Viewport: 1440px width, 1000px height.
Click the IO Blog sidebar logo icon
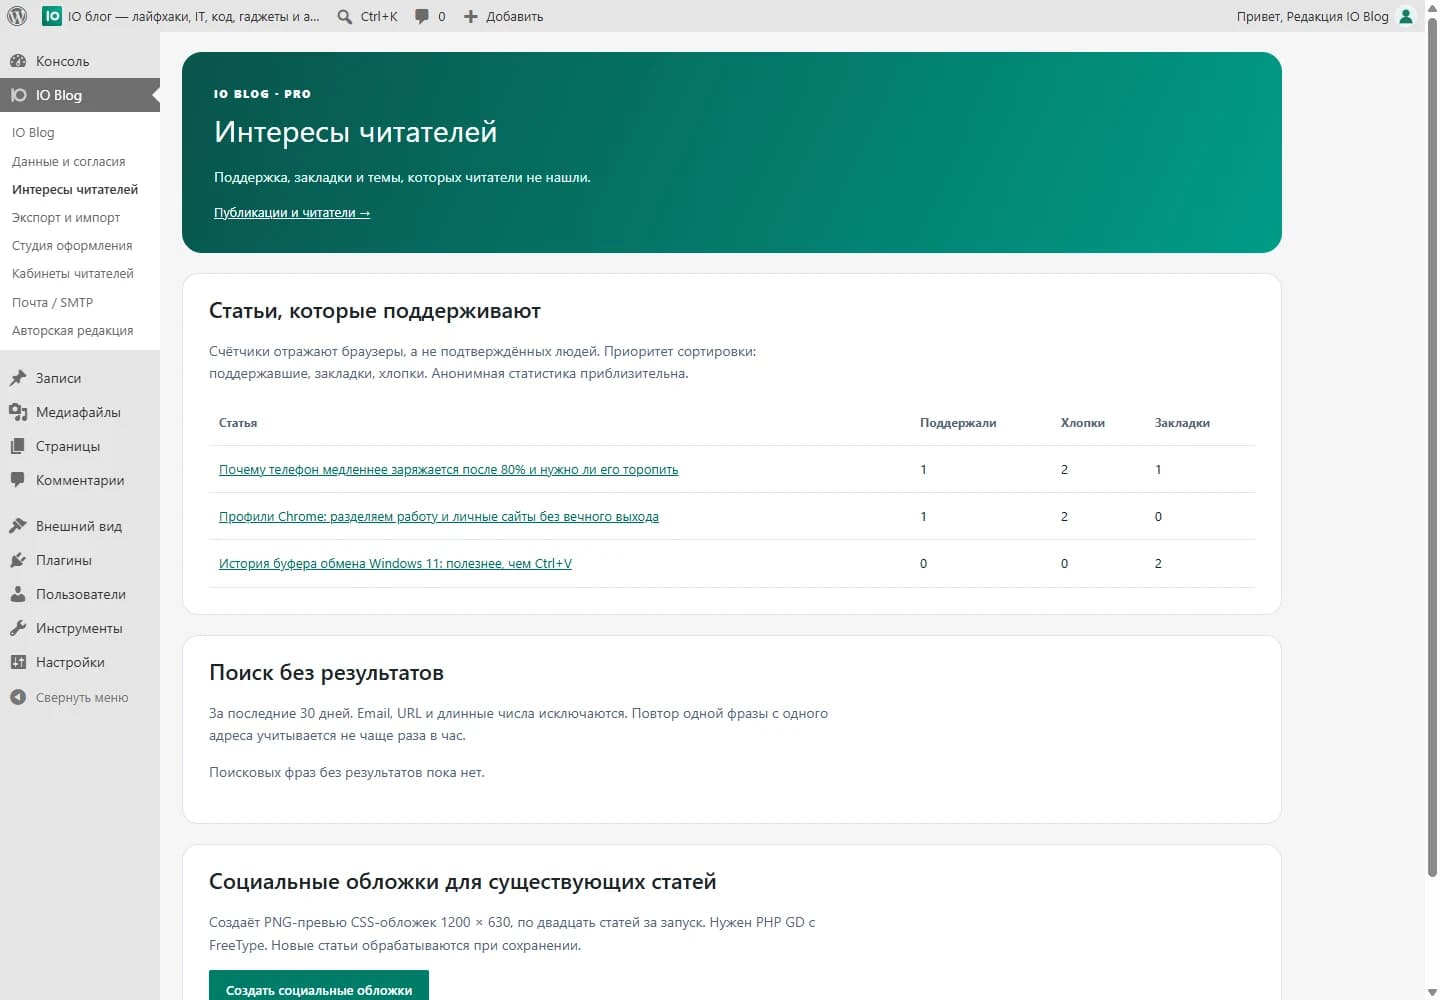[18, 95]
